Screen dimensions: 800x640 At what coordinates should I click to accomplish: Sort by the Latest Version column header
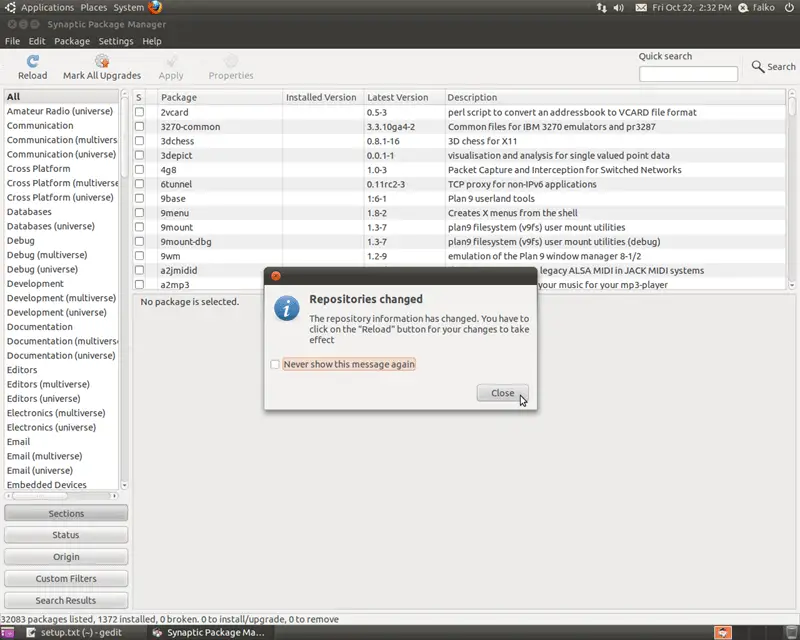pos(404,97)
